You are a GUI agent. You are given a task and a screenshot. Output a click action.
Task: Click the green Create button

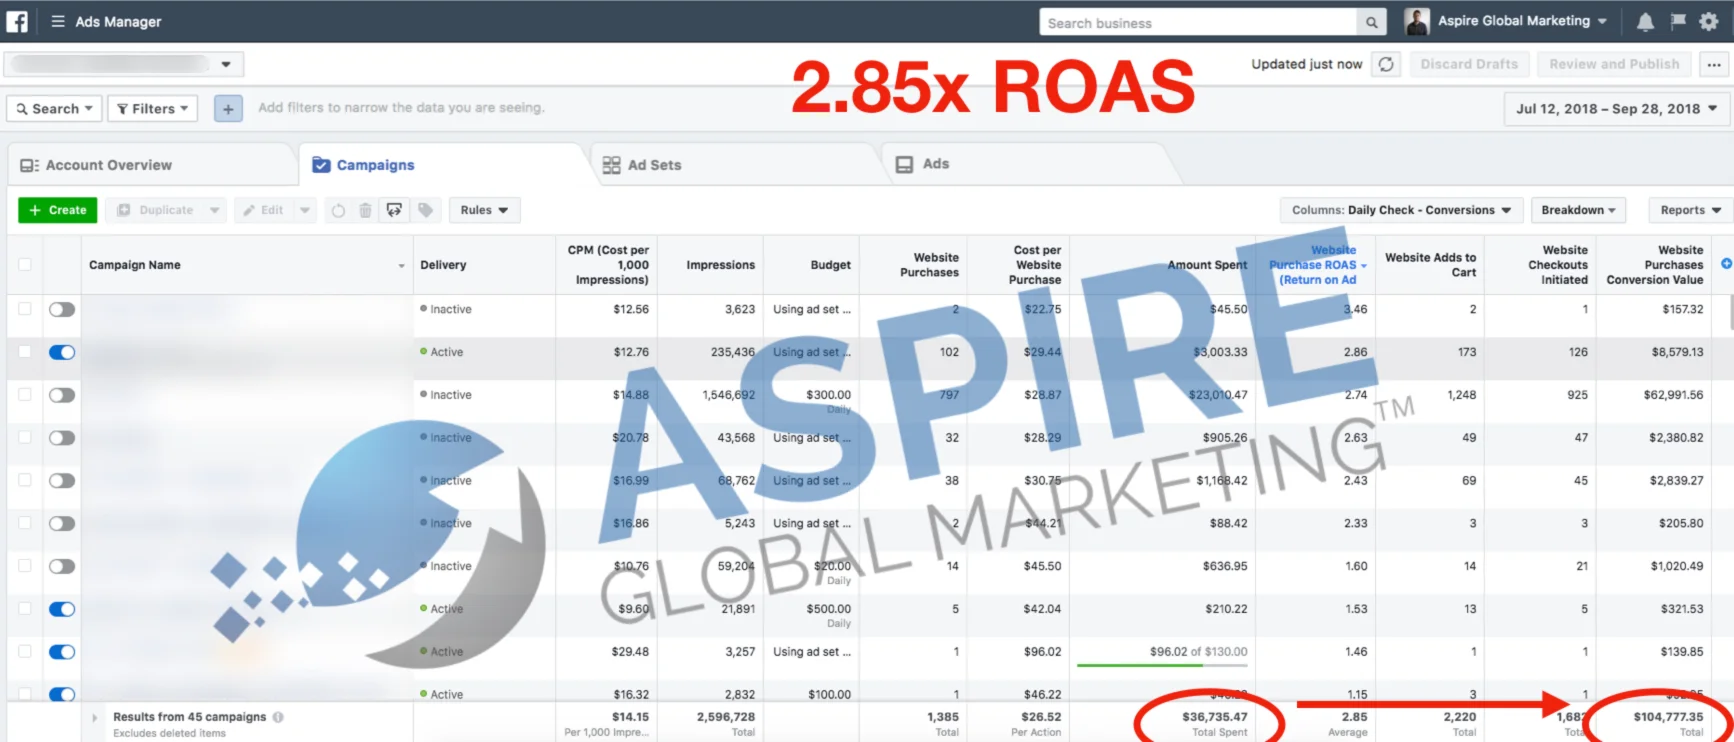(x=58, y=210)
